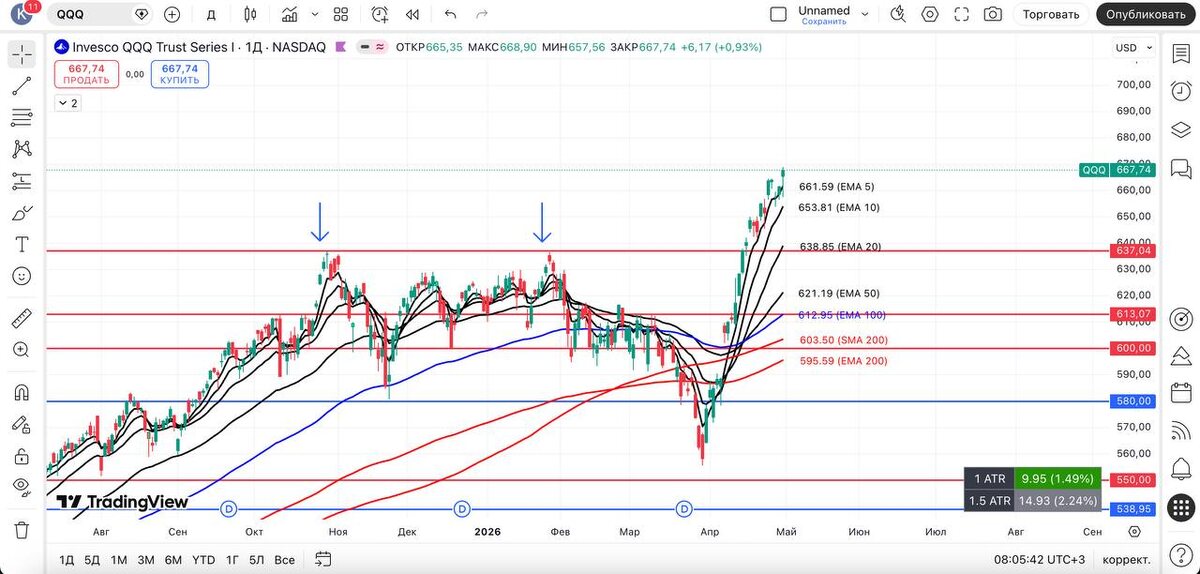This screenshot has height=574, width=1200.
Task: Click the Торговать button
Action: [x=1051, y=14]
